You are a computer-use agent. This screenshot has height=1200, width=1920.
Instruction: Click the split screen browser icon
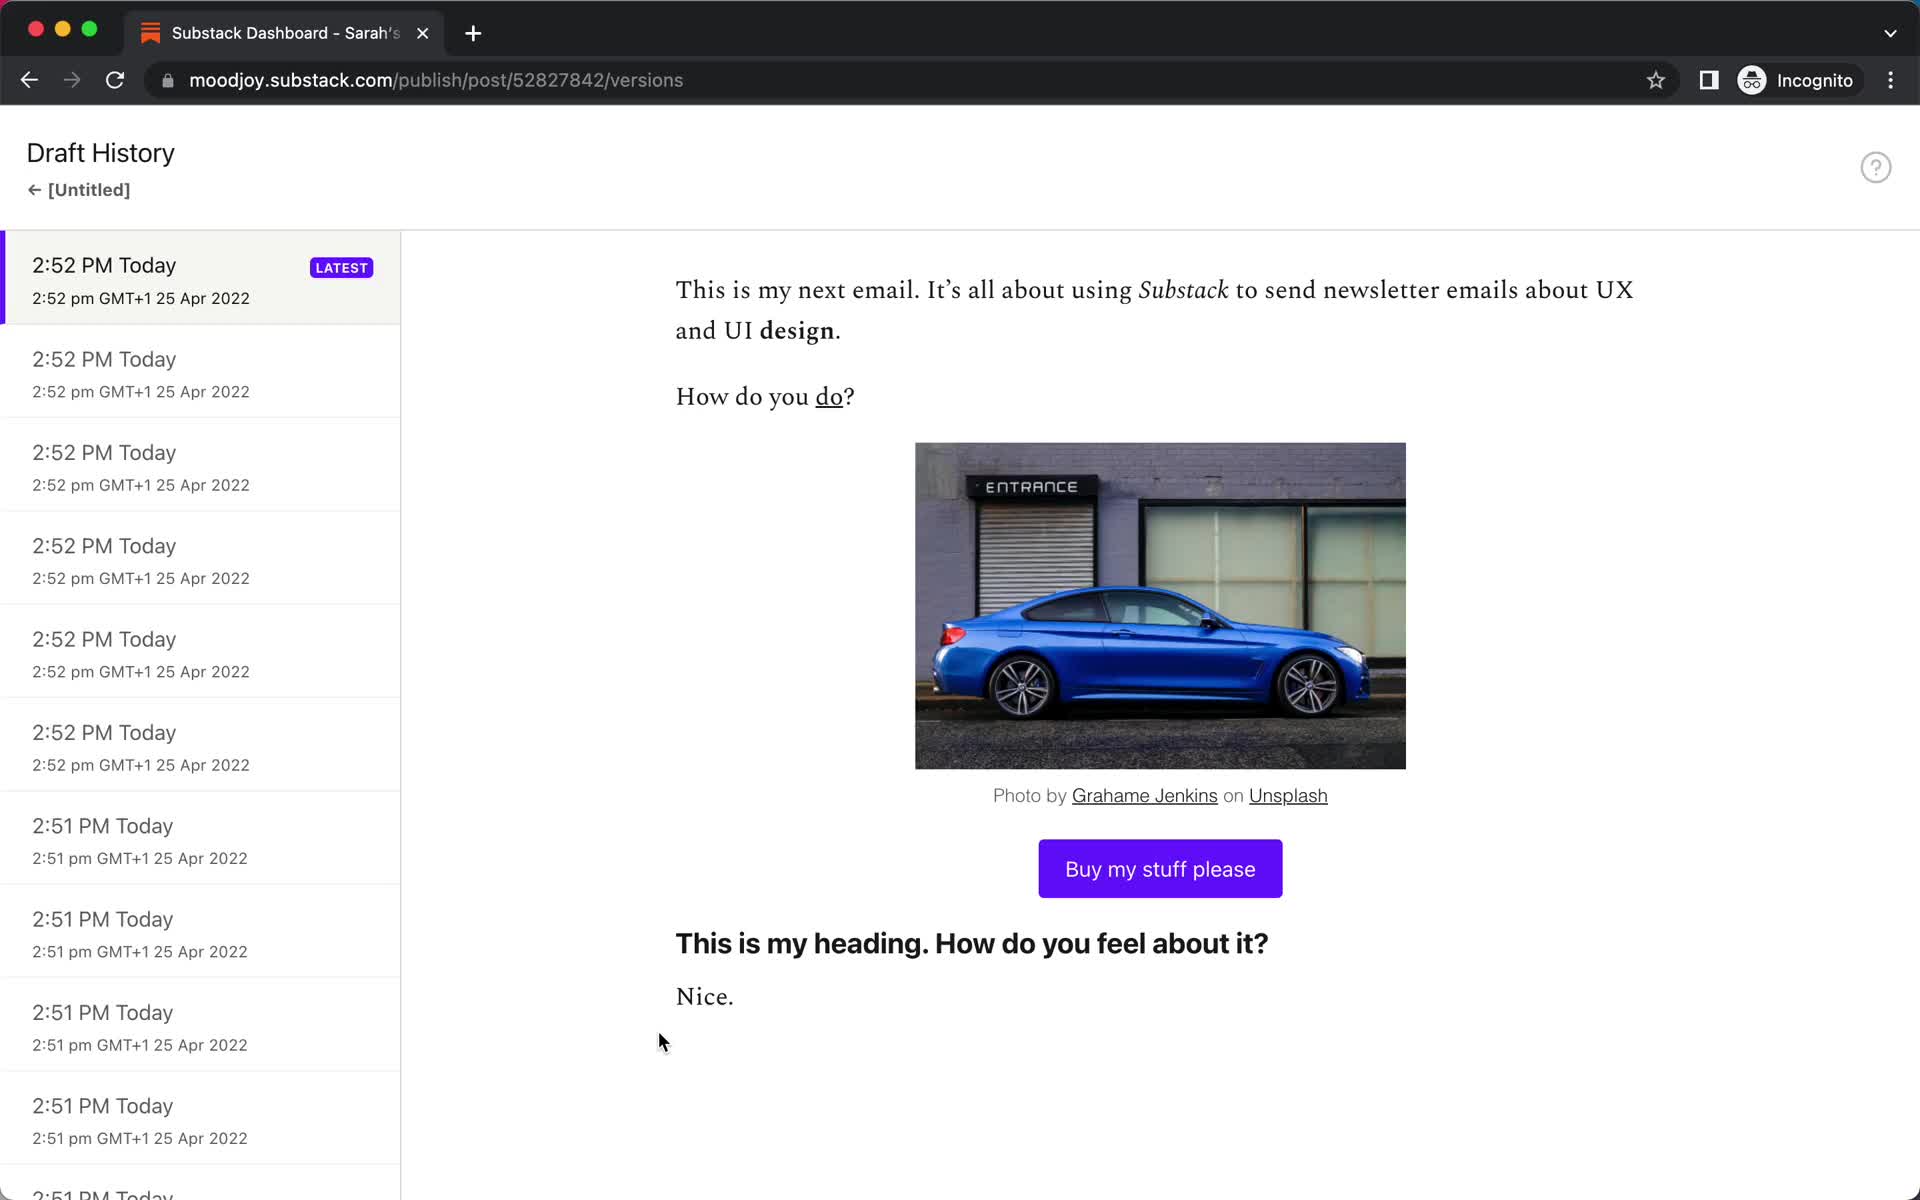coord(1709,79)
